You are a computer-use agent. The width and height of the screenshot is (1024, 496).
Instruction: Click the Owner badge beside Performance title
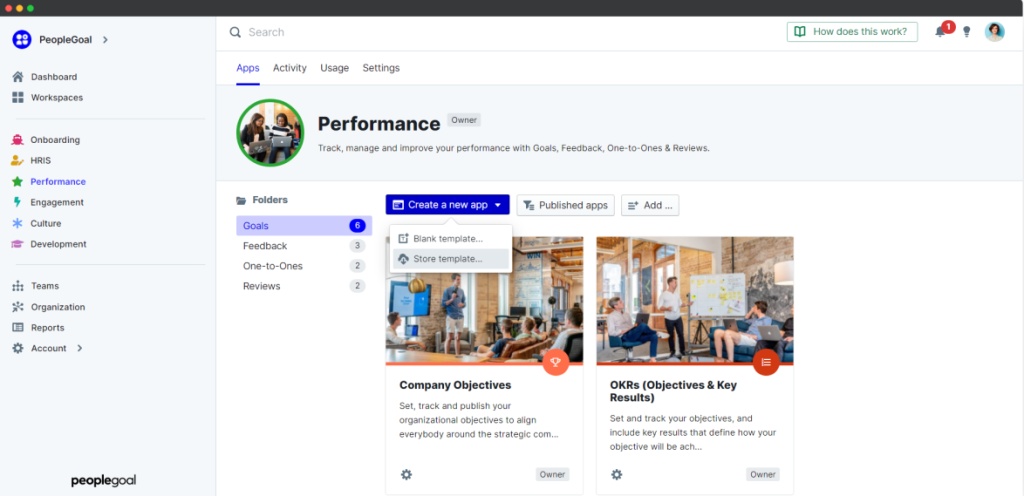(x=464, y=120)
